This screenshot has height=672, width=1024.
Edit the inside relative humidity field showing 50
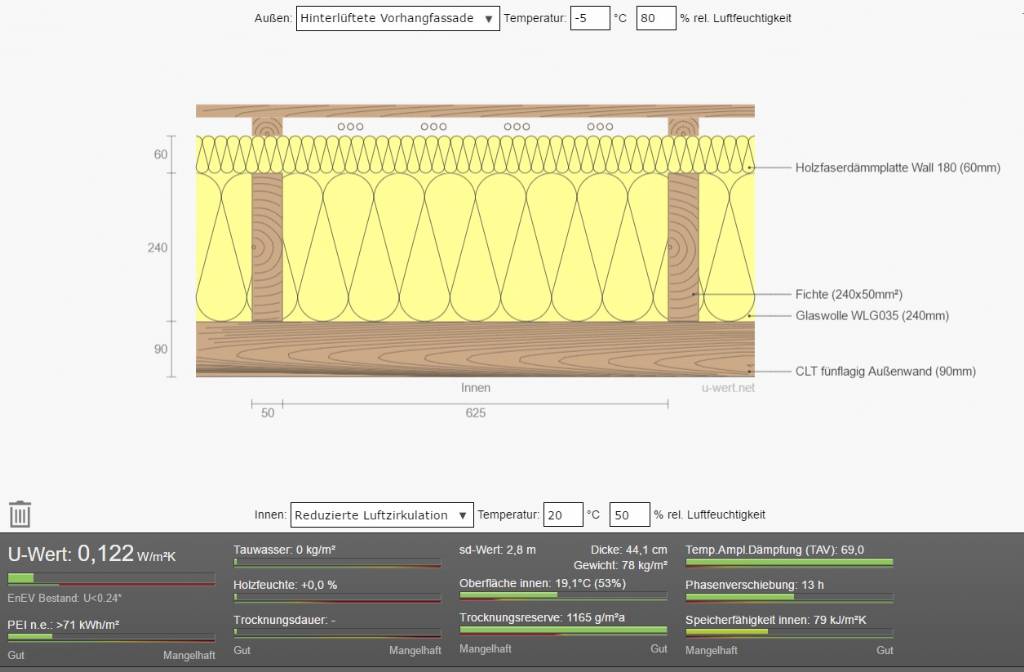[629, 515]
